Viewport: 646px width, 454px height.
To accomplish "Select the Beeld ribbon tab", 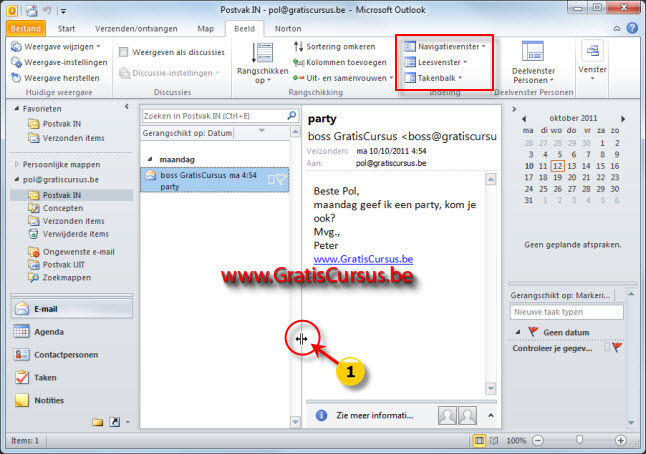I will point(244,28).
